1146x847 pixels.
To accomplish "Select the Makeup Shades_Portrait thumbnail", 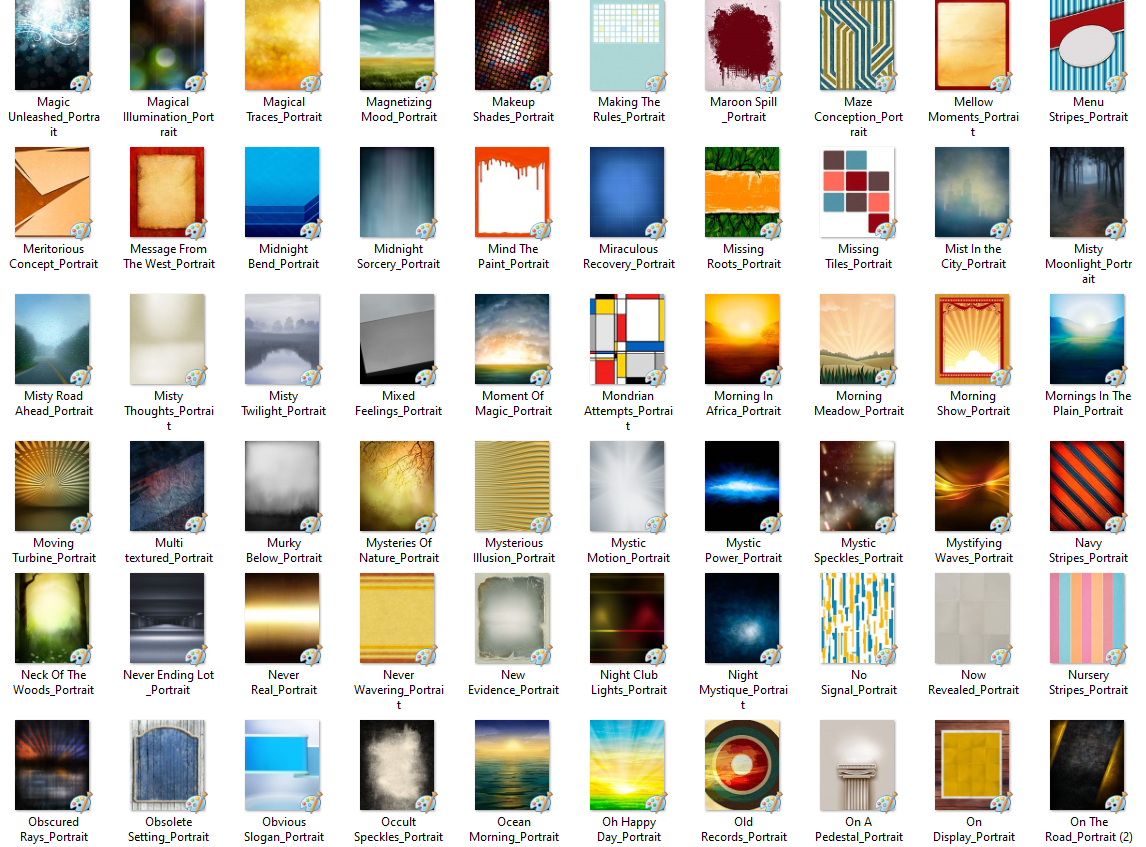I will coord(513,45).
